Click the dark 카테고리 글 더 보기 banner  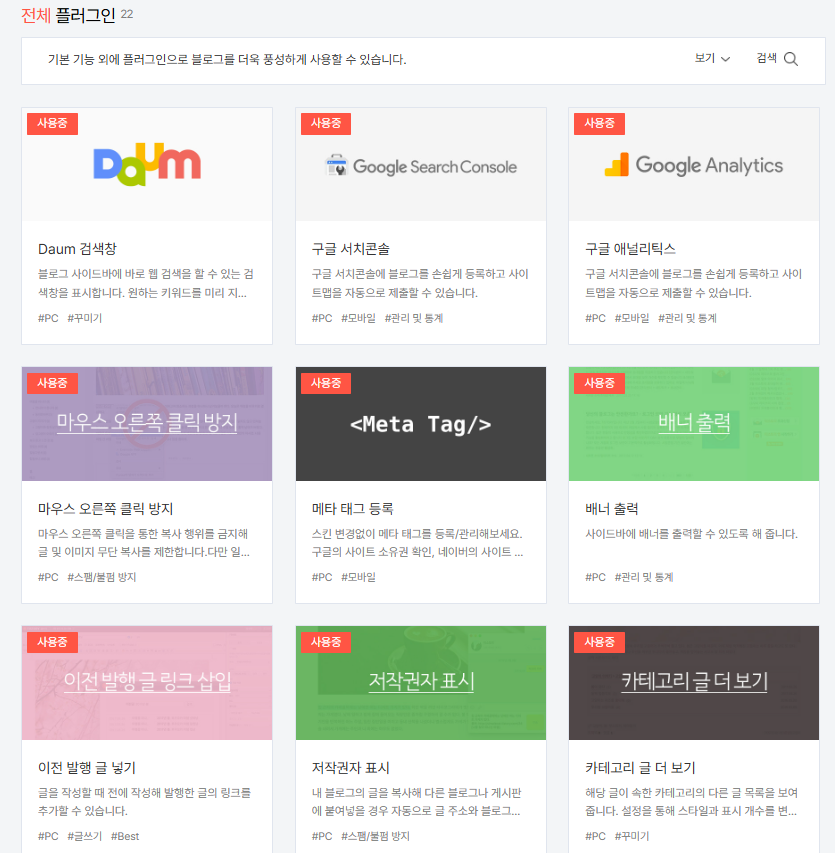[x=694, y=683]
